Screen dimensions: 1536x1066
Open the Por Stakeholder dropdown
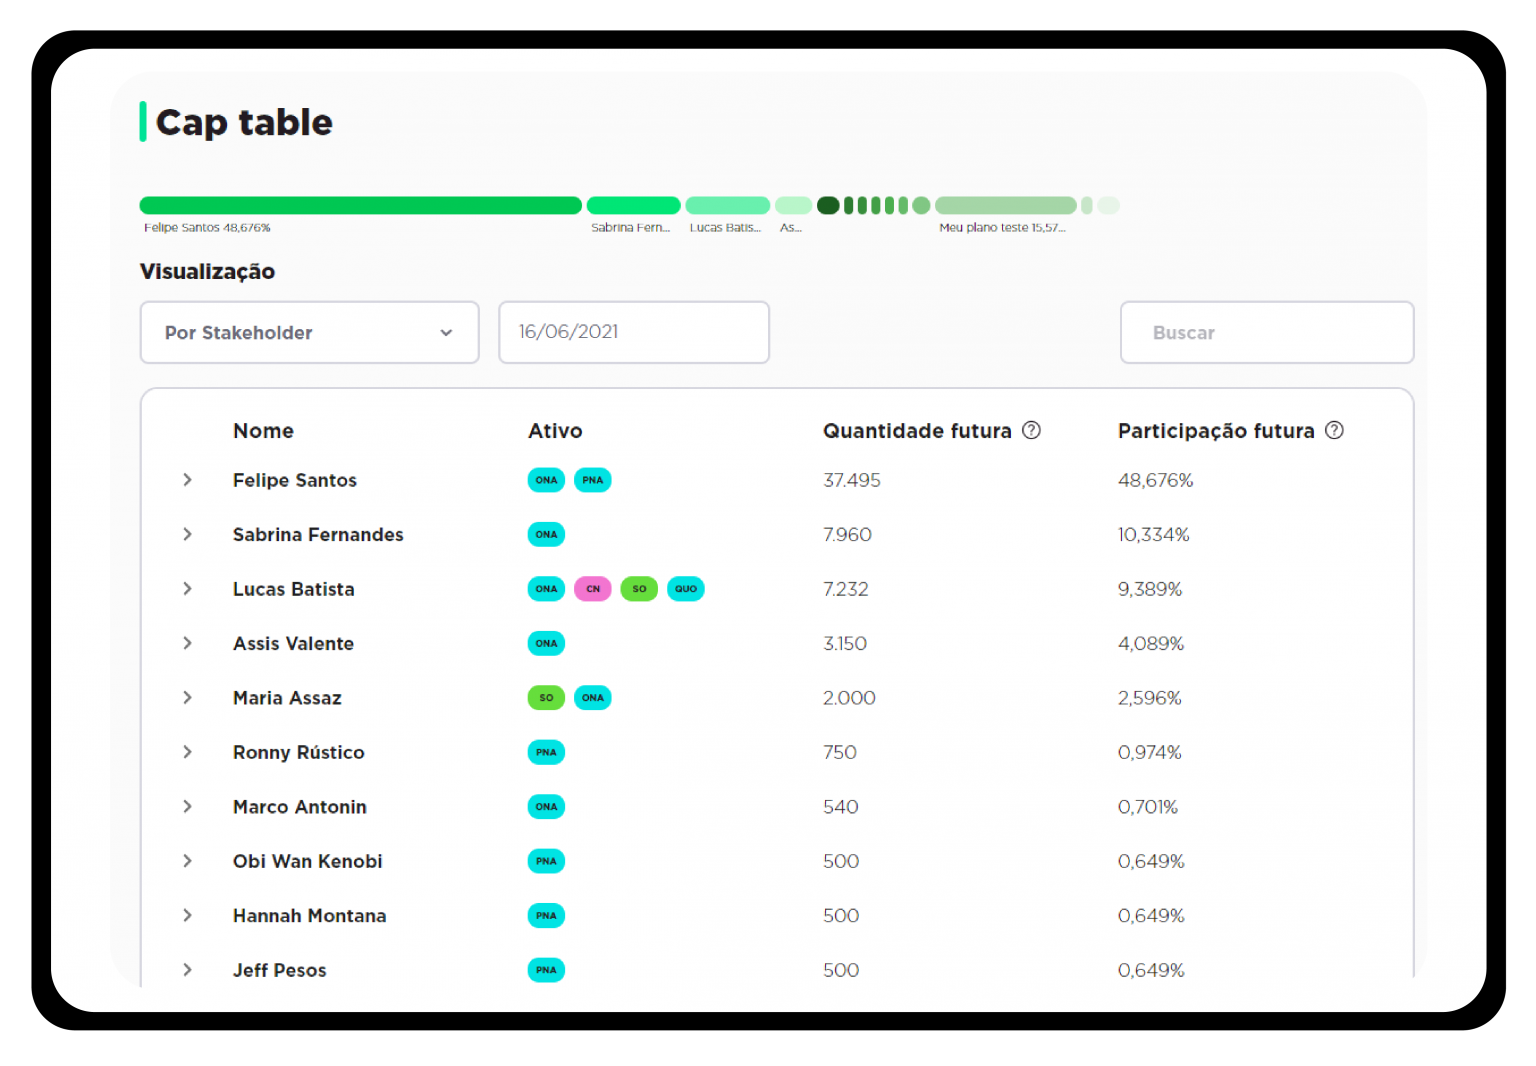click(x=309, y=332)
